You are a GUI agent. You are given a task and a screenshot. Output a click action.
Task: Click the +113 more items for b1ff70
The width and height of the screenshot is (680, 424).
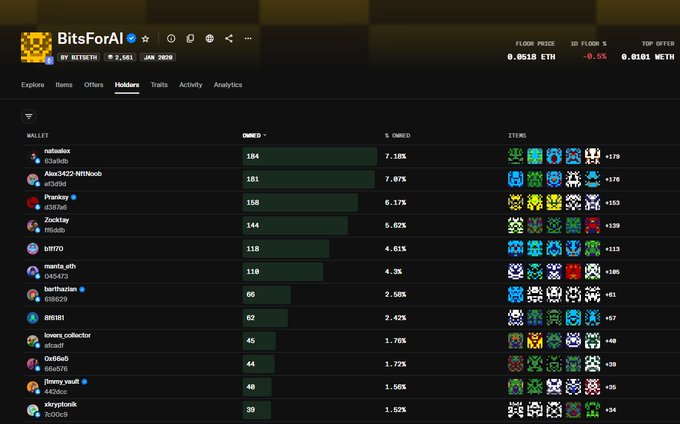pyautogui.click(x=612, y=249)
